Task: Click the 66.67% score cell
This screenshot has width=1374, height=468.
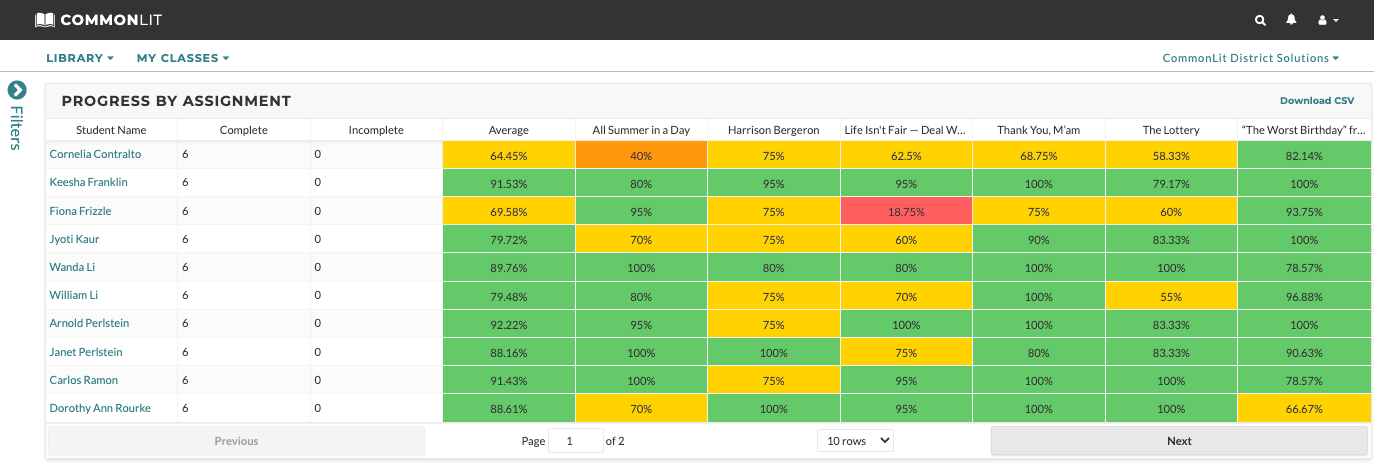Action: pos(1304,408)
